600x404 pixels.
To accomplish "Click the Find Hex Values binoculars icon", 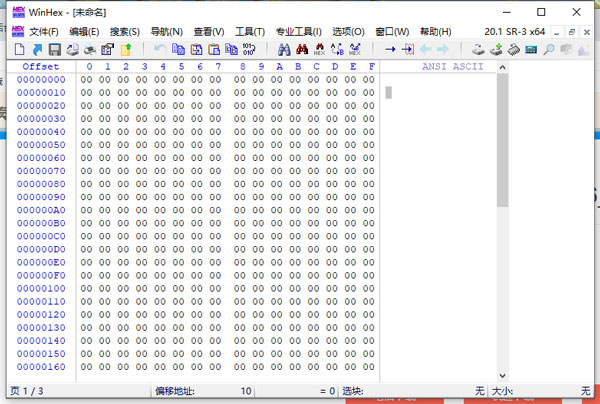I will (x=319, y=49).
